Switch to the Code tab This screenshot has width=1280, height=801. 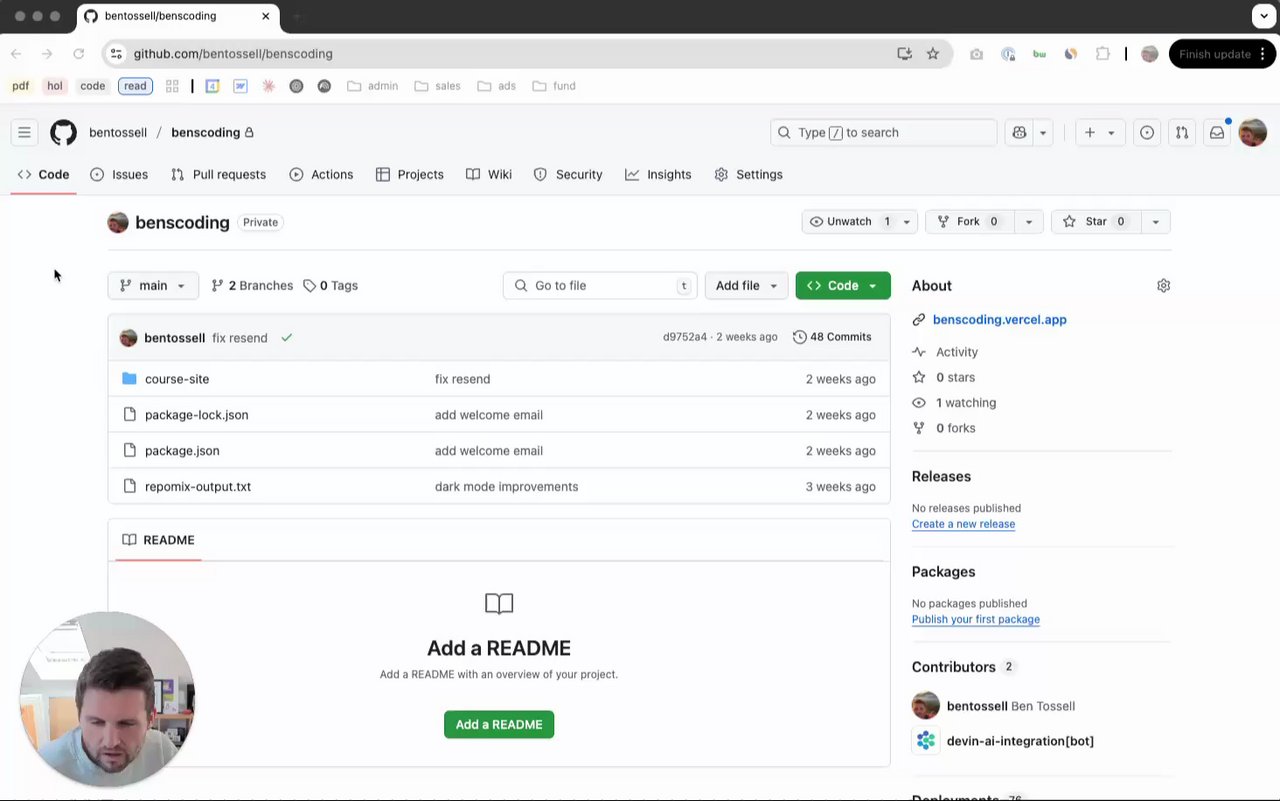[x=43, y=174]
